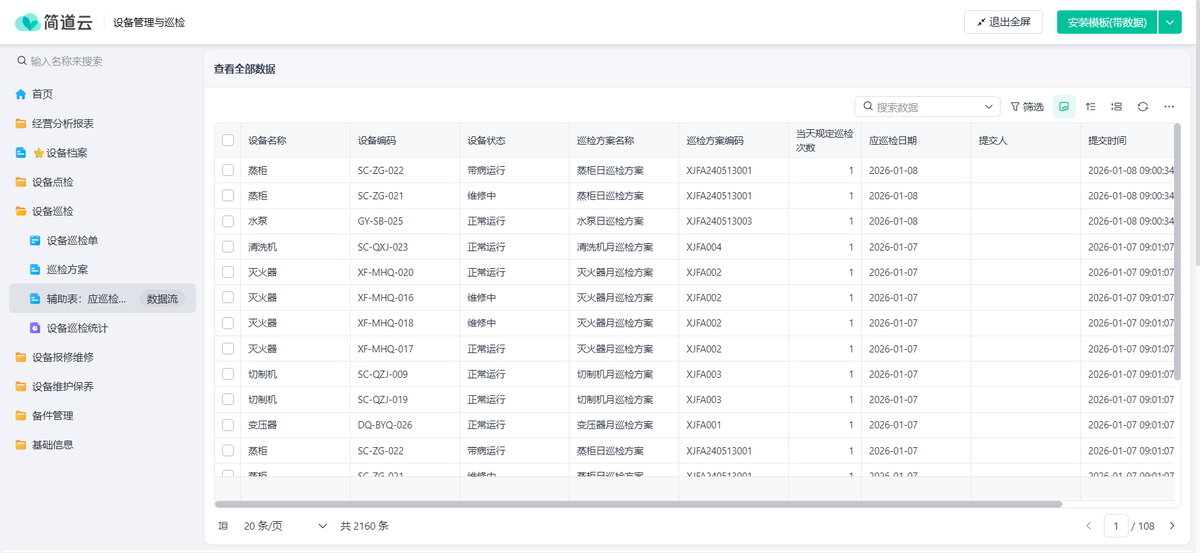
Task: Click the 简道云 logo
Action: point(53,22)
